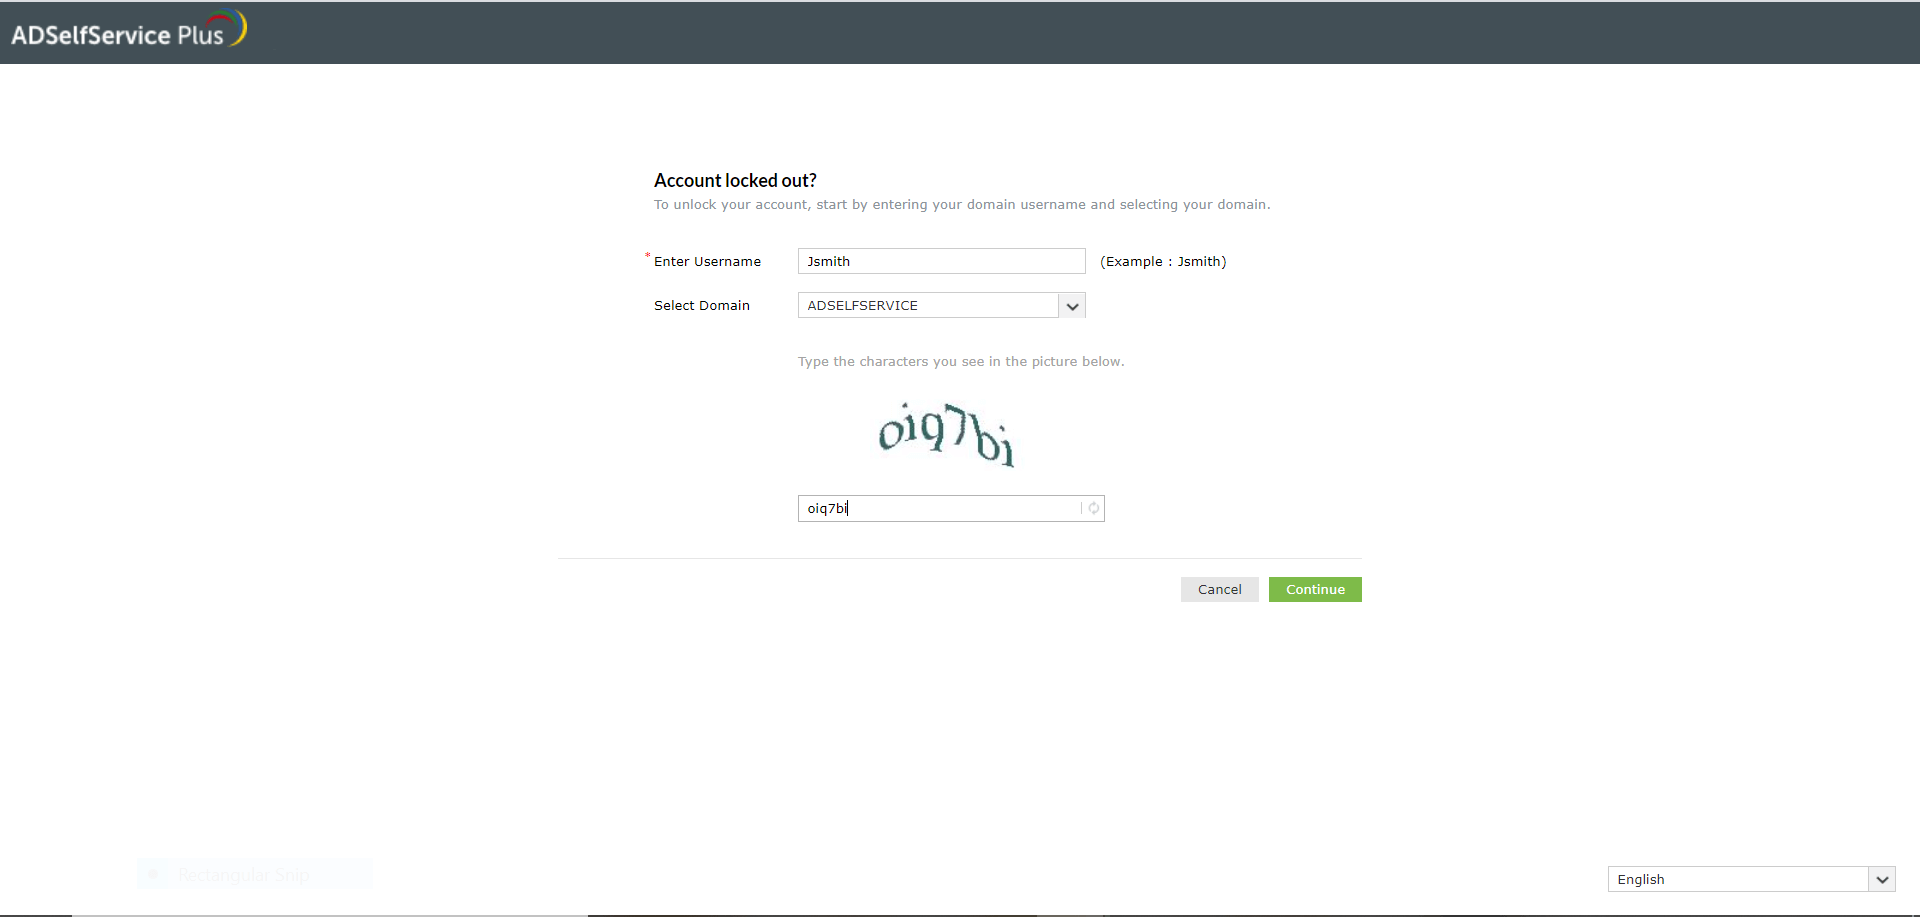Click the Continue button
The width and height of the screenshot is (1920, 917).
[1315, 589]
